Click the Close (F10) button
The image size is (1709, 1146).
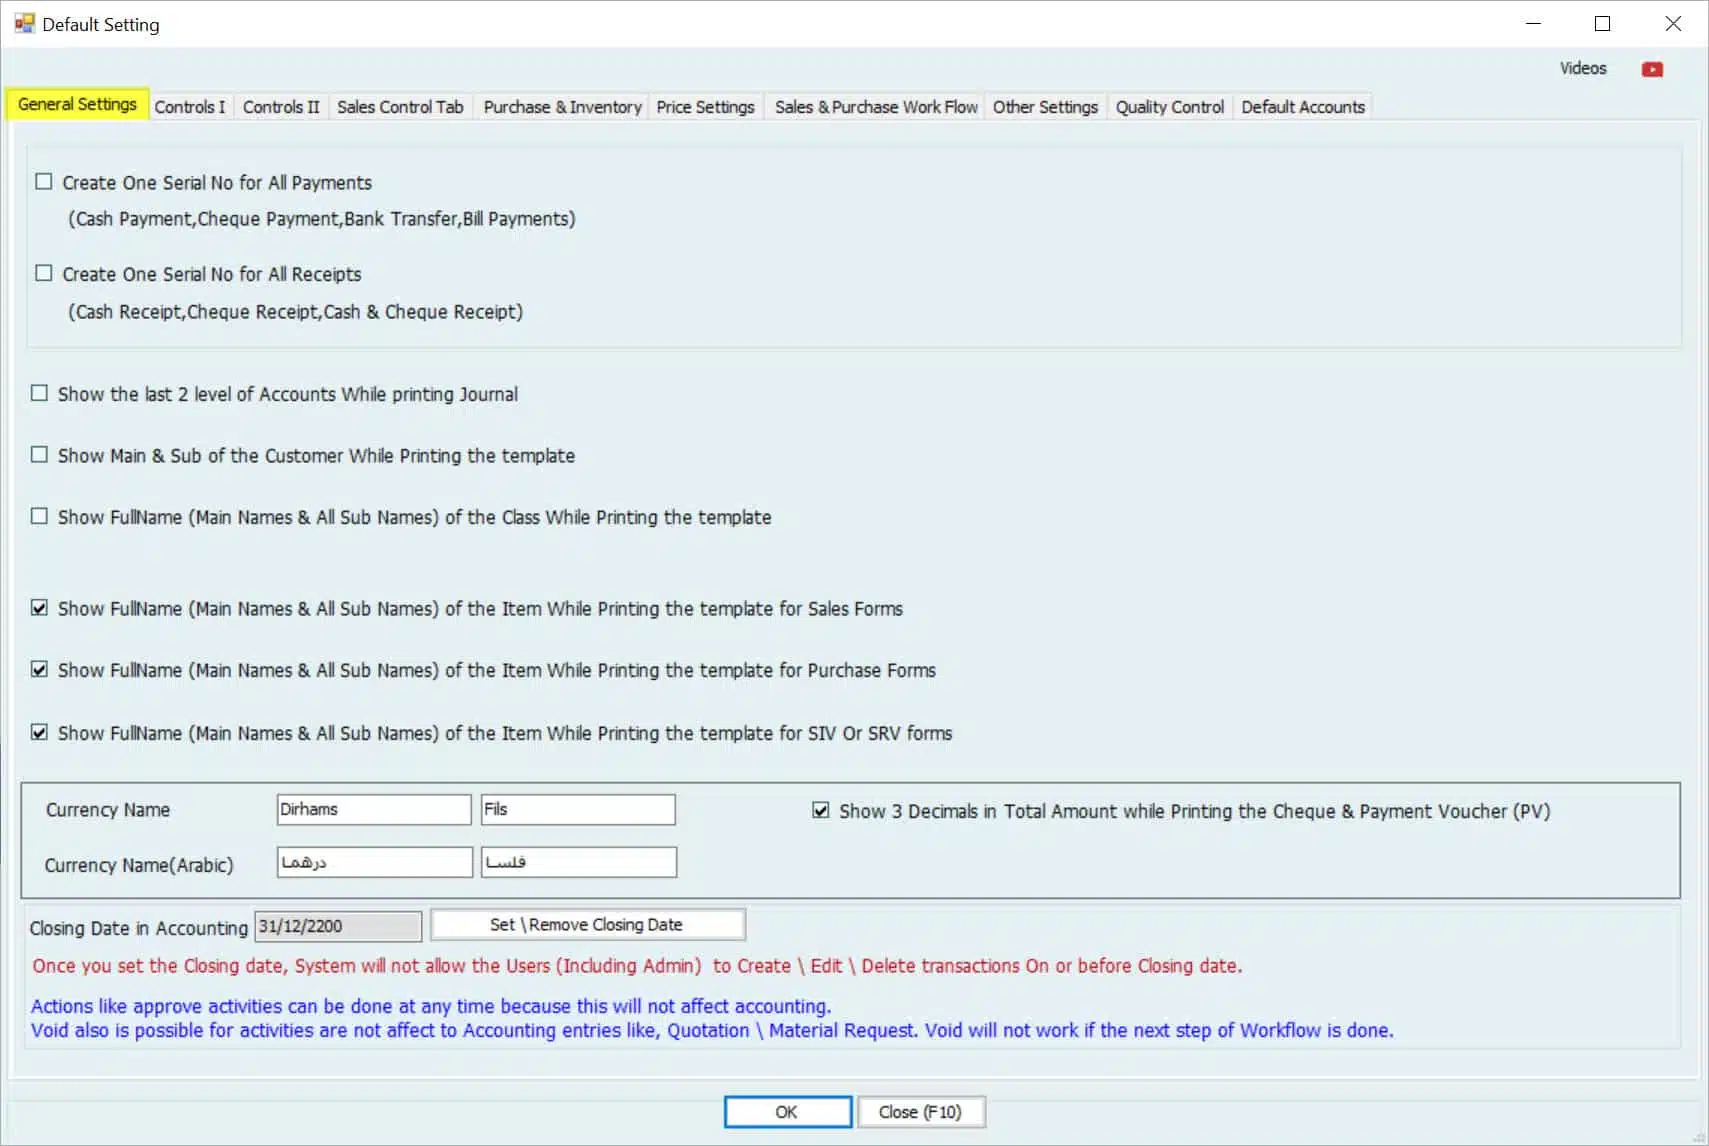pyautogui.click(x=920, y=1112)
